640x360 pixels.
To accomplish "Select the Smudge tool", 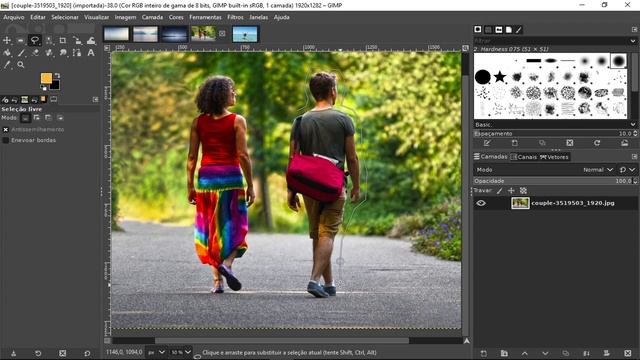I will coord(63,53).
